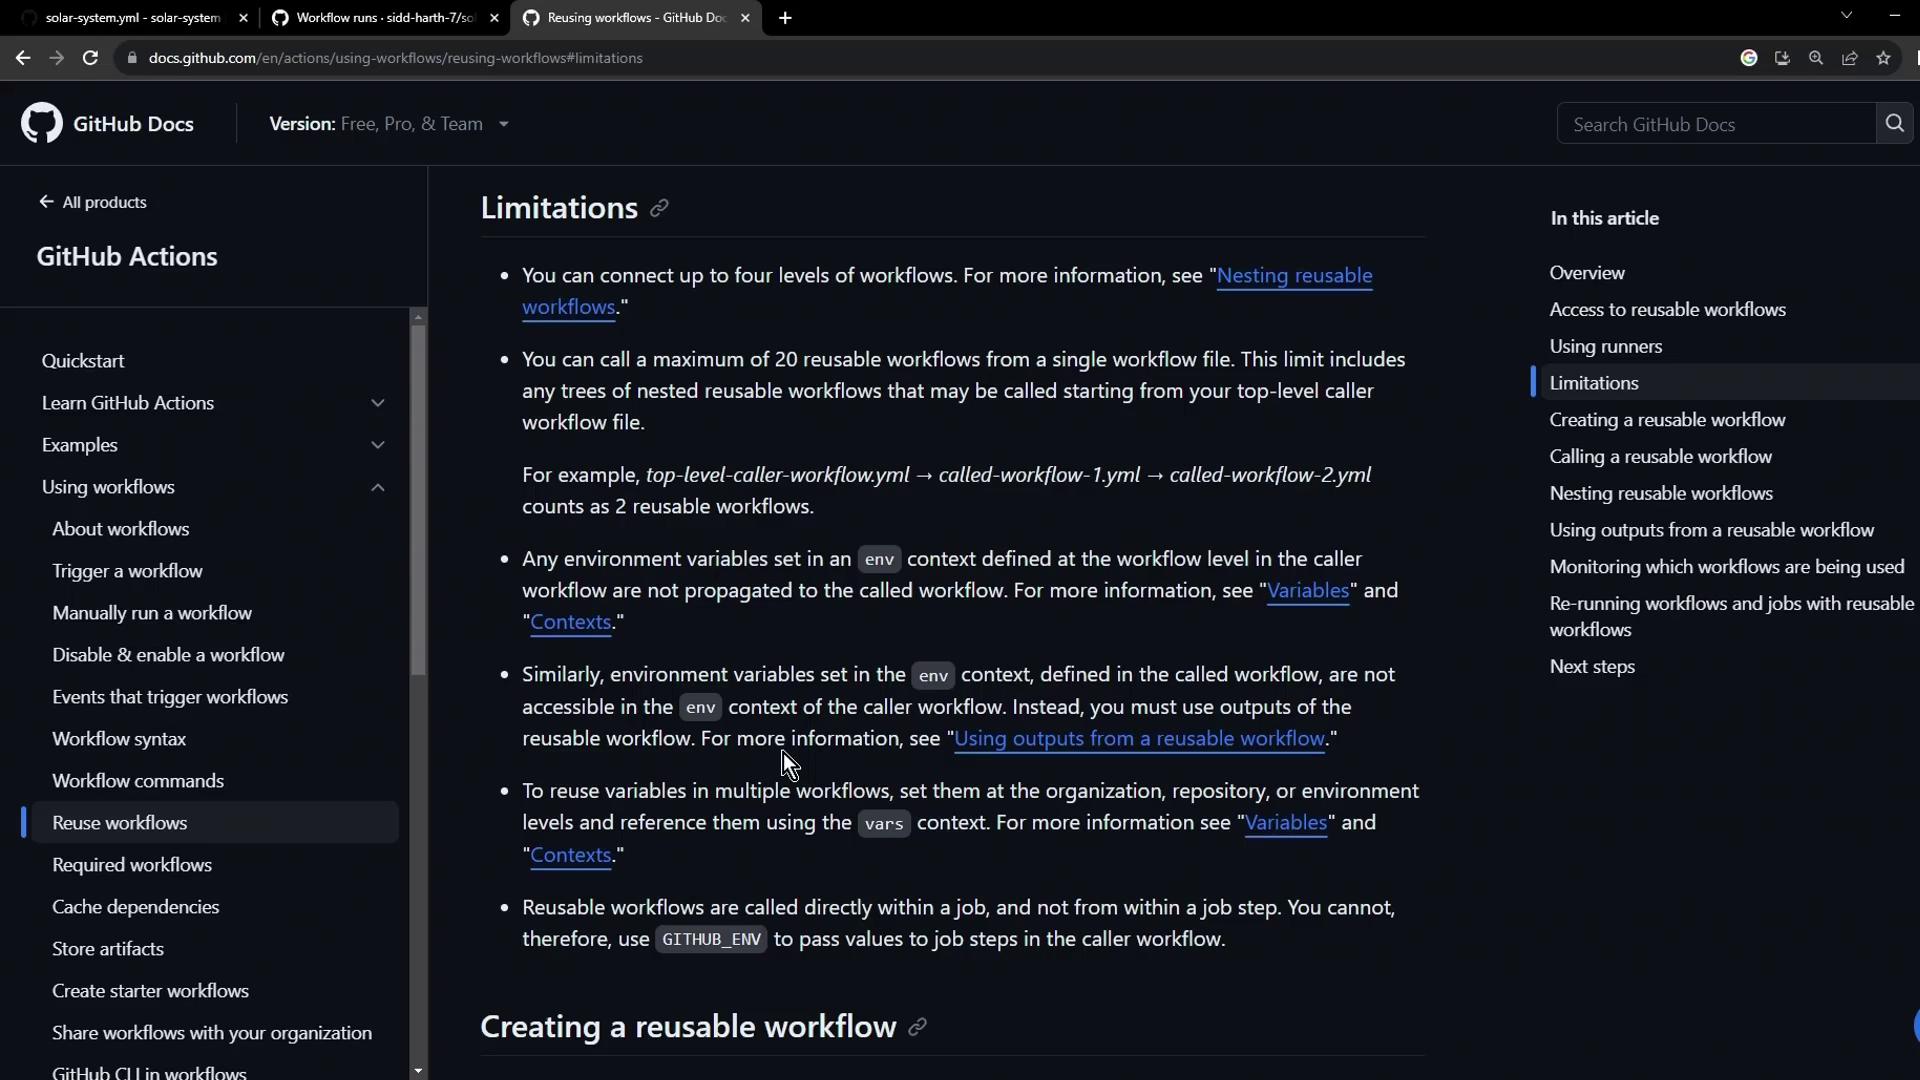Open the Nesting reusable workflows link
The width and height of the screenshot is (1920, 1080).
(x=1294, y=276)
